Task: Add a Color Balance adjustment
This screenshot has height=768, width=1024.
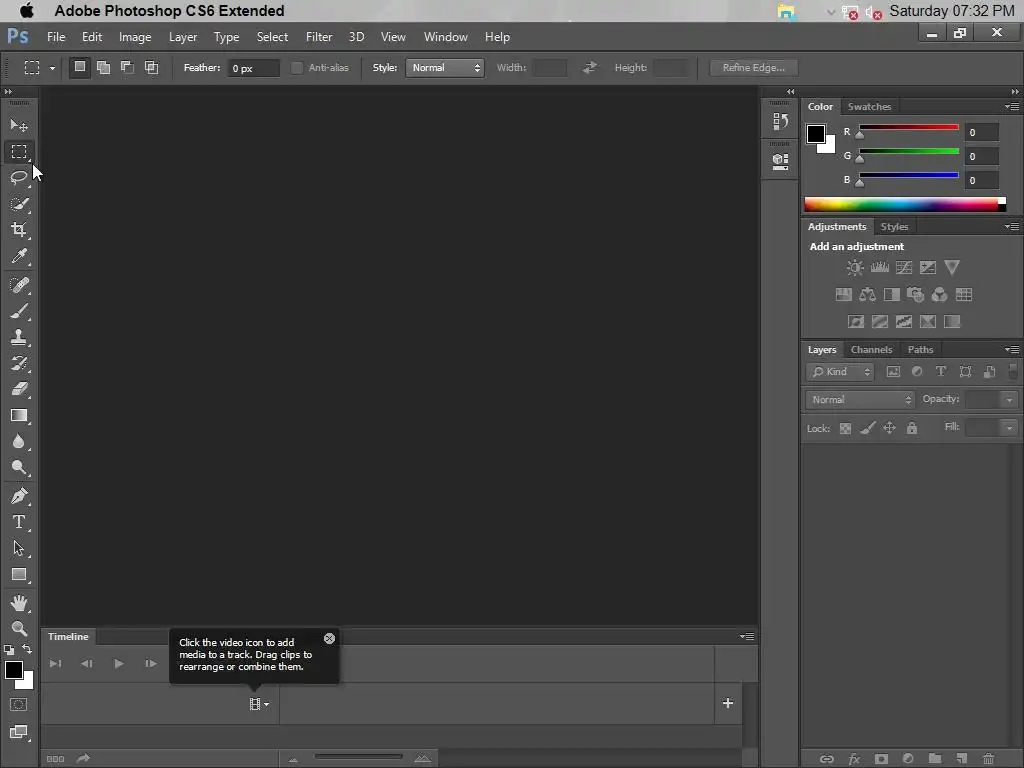Action: pos(867,295)
